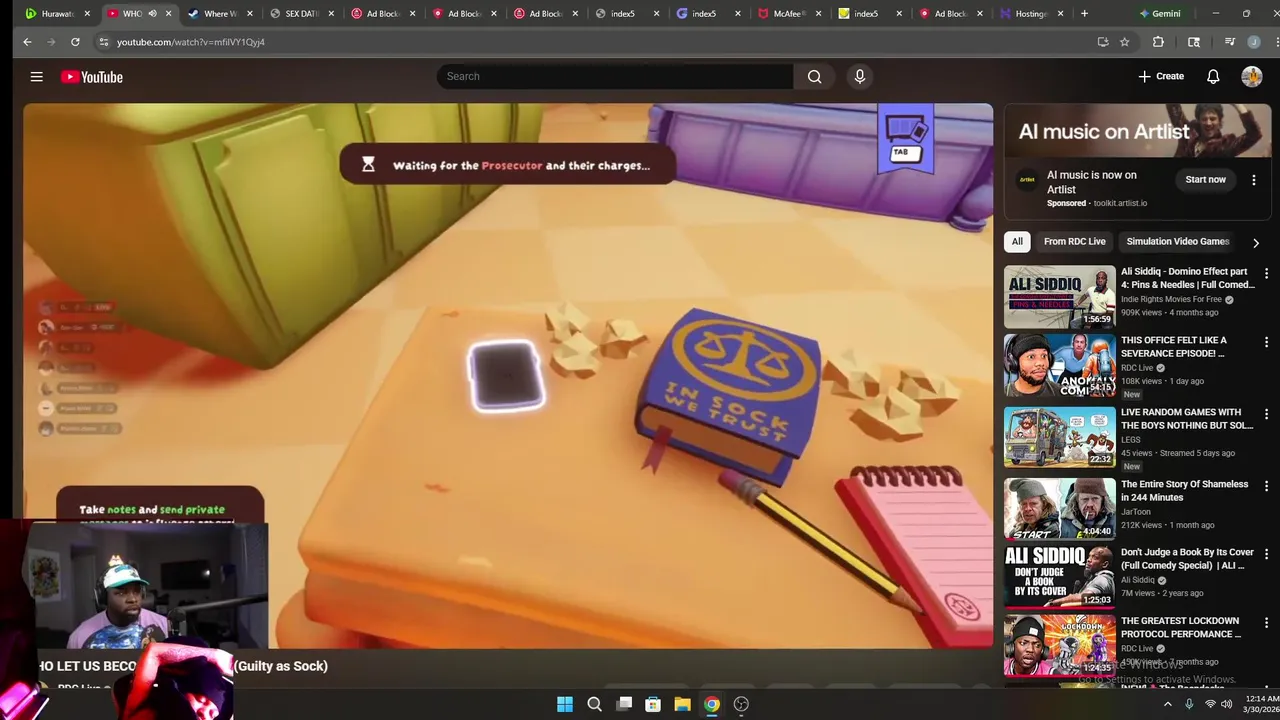The image size is (1280, 720).
Task: Open the YouTube guide hamburger menu
Action: [x=36, y=76]
